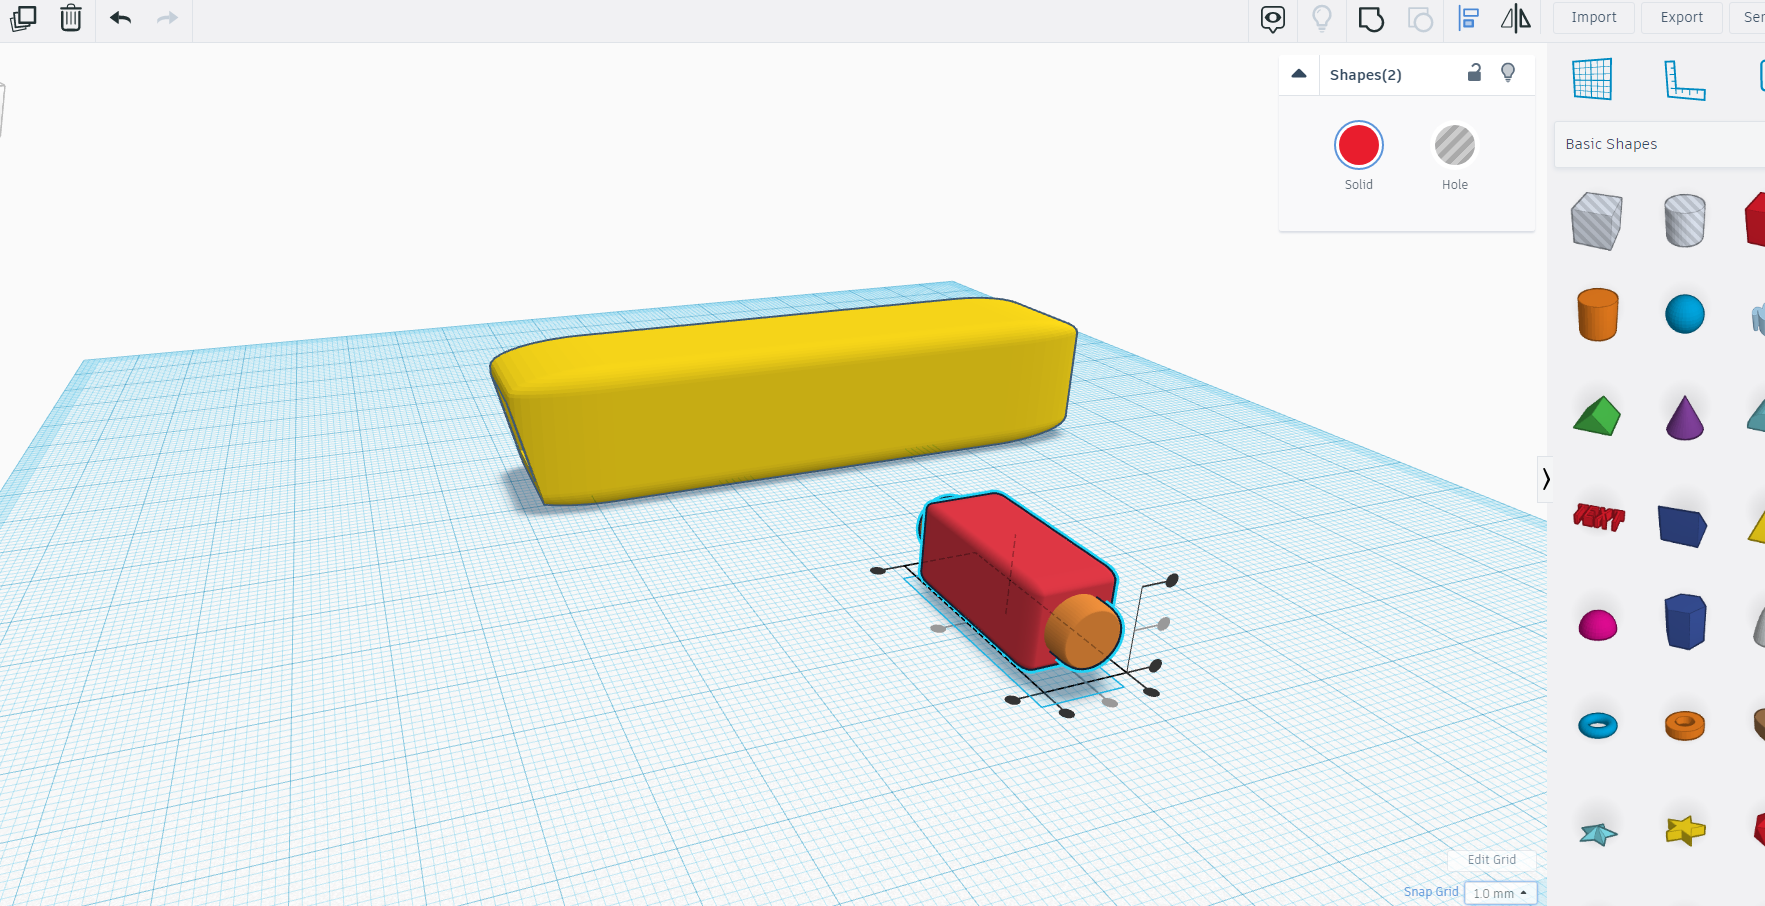The image size is (1765, 906).
Task: Pick the striped hole Box shape
Action: (x=1597, y=221)
